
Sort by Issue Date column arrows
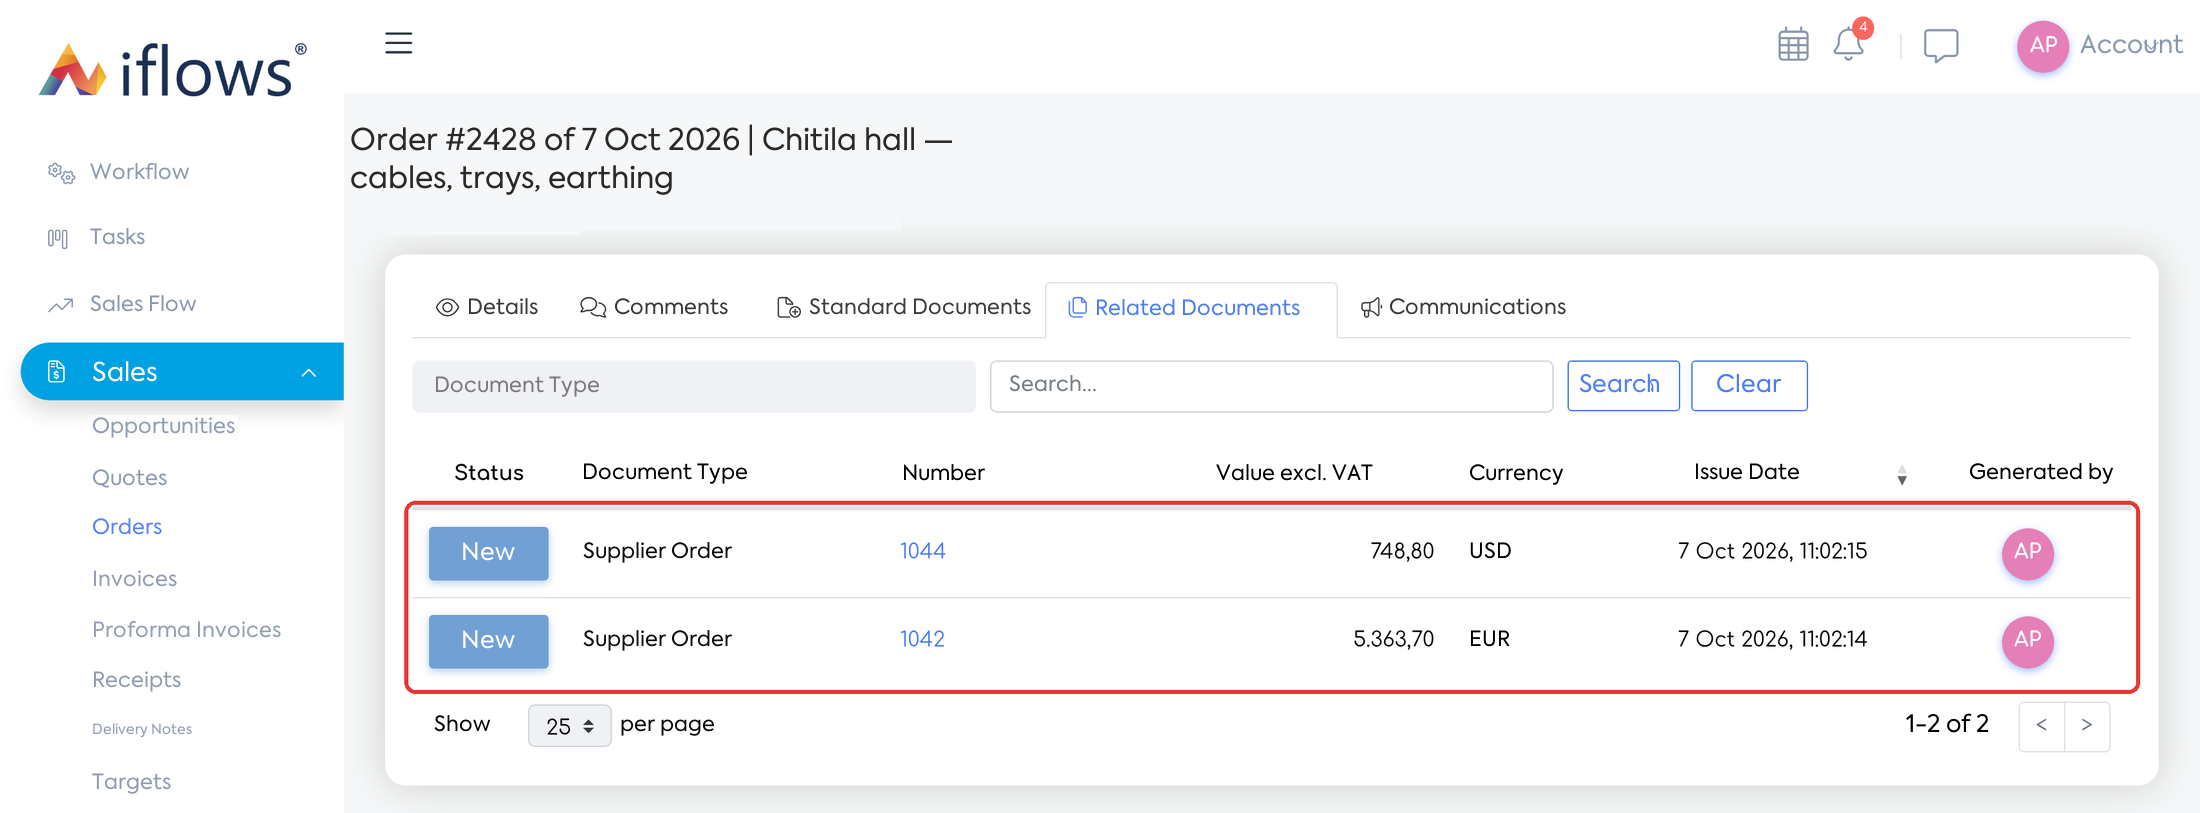coord(1901,475)
